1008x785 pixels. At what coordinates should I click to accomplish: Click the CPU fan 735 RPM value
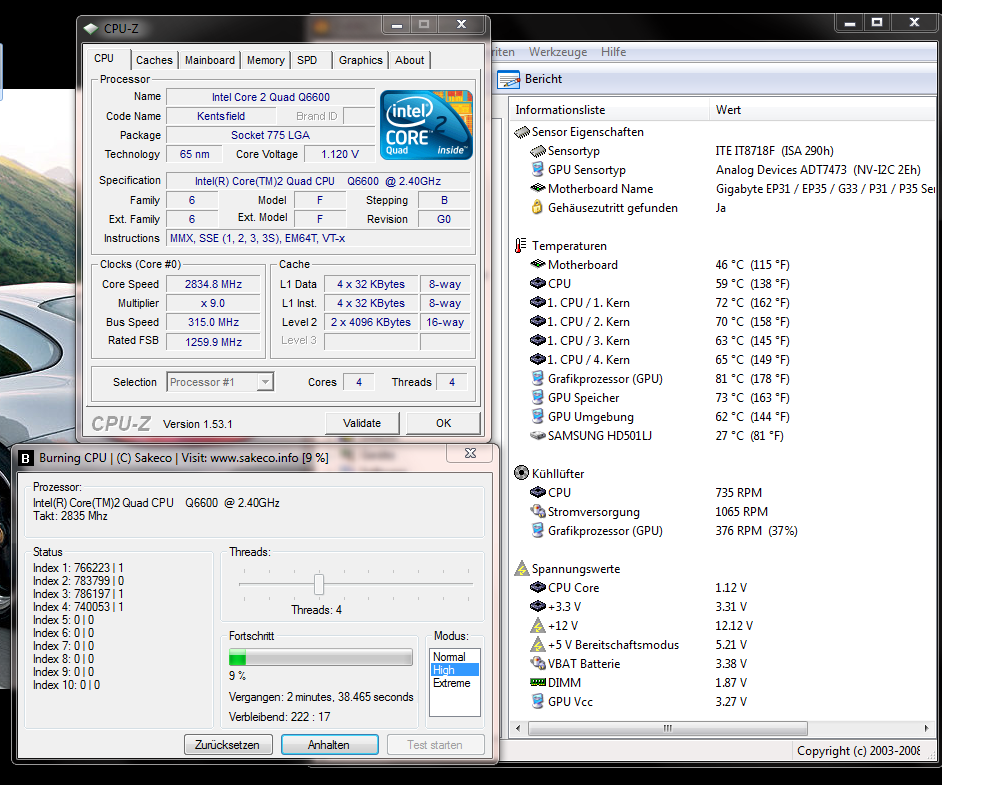(739, 492)
